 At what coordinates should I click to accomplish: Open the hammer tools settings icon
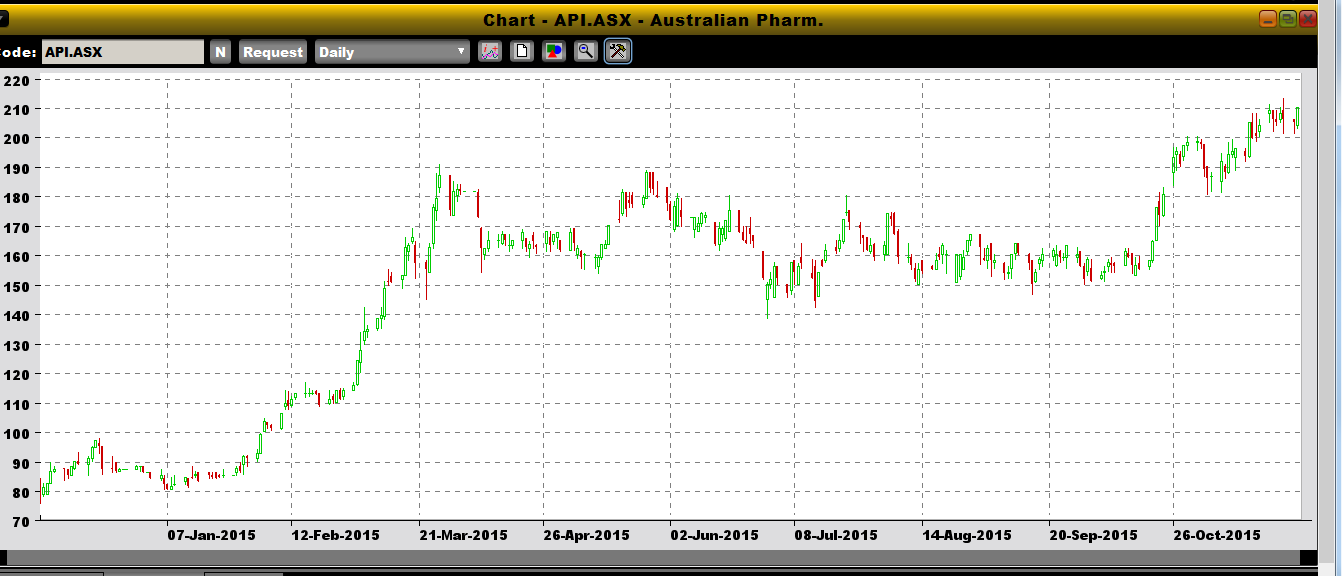[618, 52]
